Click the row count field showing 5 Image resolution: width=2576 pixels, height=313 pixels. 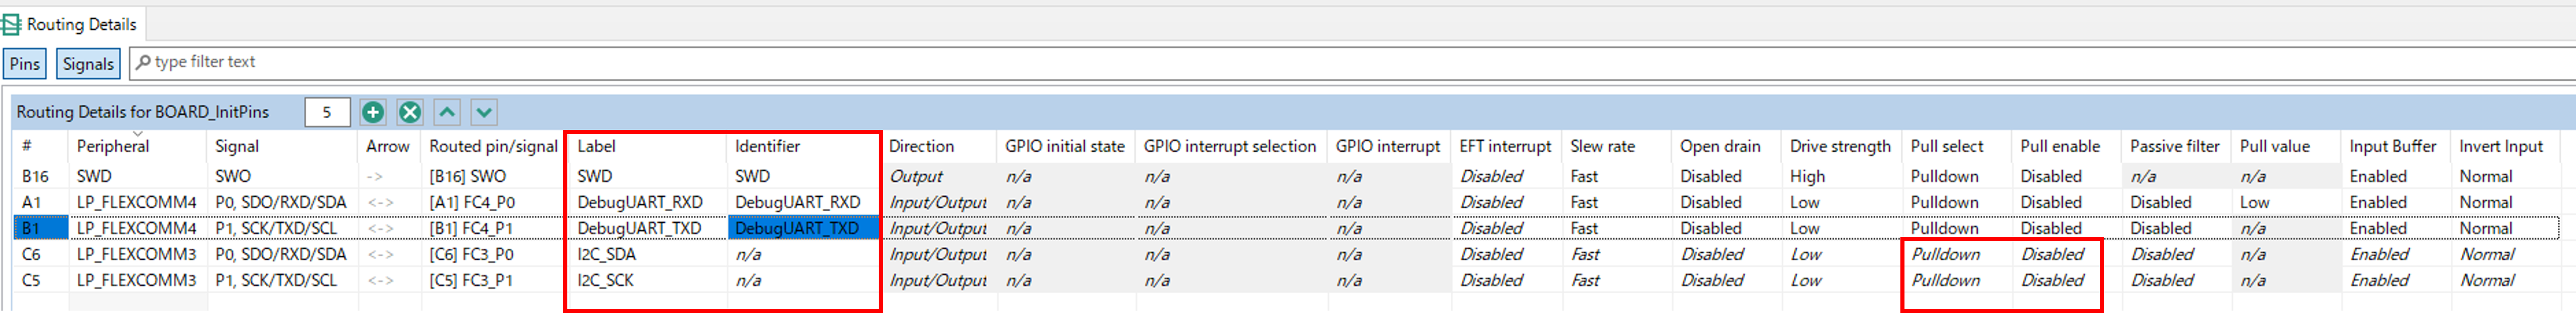[x=327, y=112]
